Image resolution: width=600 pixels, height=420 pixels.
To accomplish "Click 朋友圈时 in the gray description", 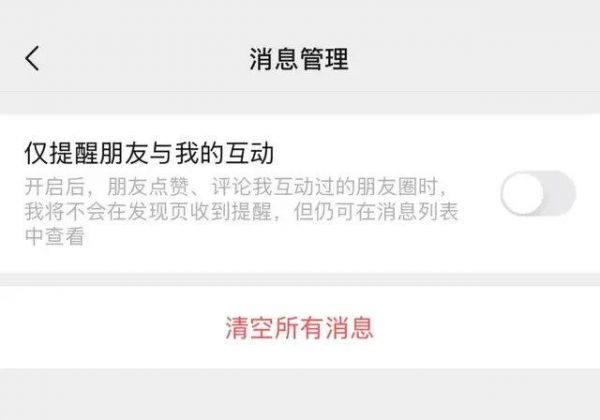I will pos(396,187).
